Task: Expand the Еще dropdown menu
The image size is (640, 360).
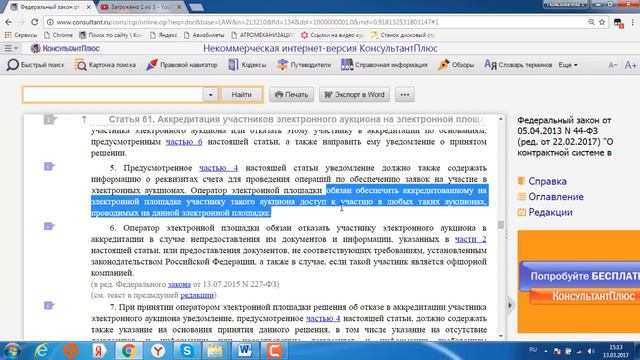Action: pos(568,65)
